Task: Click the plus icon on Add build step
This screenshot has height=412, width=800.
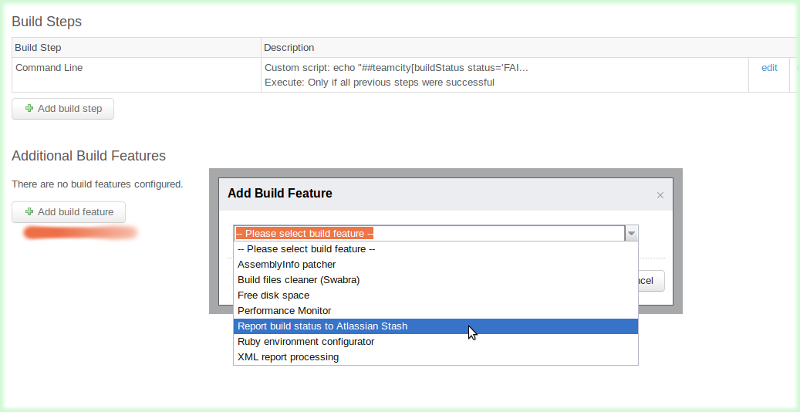Action: coord(29,108)
